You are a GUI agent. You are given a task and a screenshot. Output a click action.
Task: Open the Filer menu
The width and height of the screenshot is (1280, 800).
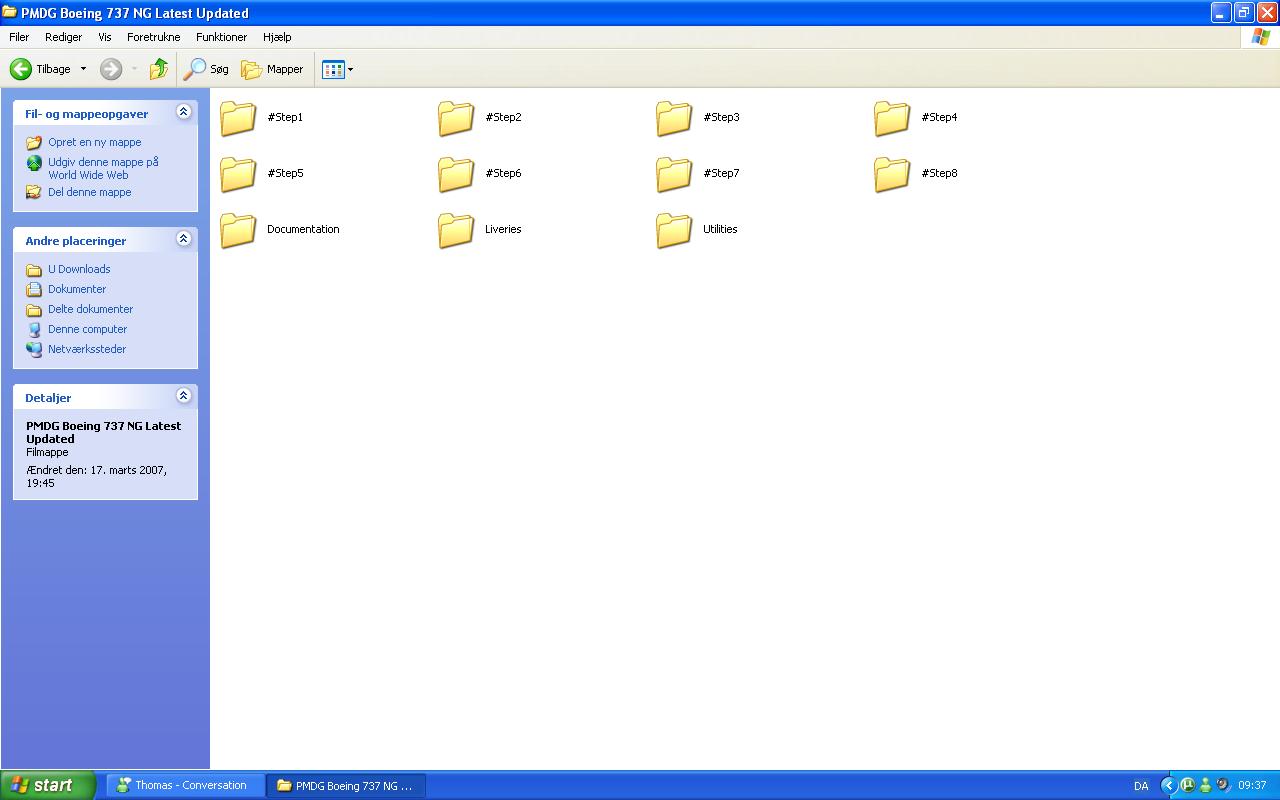(x=19, y=37)
